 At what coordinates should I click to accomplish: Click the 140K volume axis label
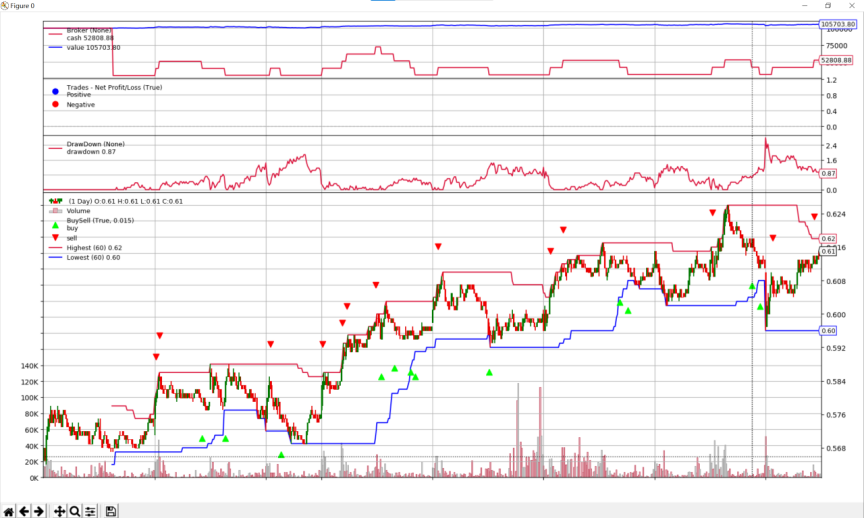(29, 366)
